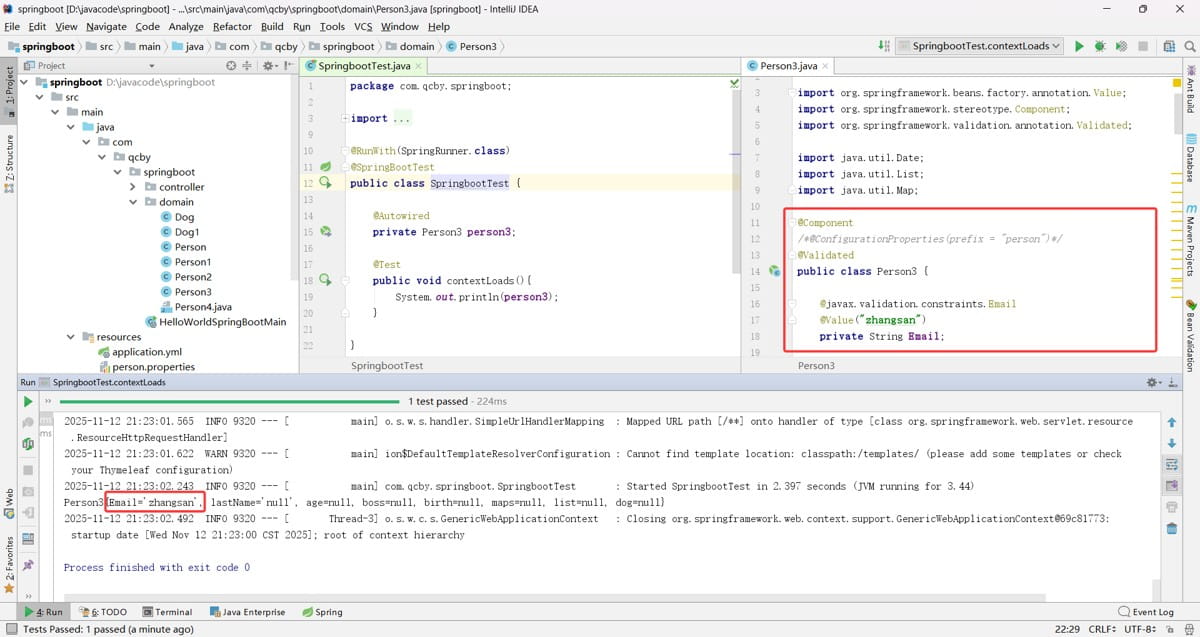Collapse the domain folder in the project tree
The height and width of the screenshot is (637, 1200).
(x=135, y=202)
